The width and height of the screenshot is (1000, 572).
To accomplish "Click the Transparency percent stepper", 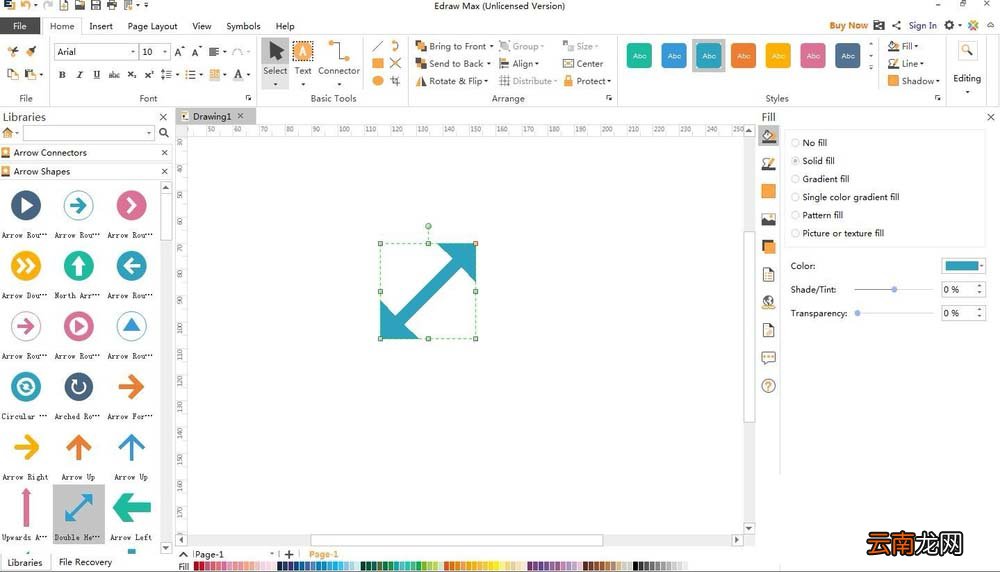I will pyautogui.click(x=980, y=313).
